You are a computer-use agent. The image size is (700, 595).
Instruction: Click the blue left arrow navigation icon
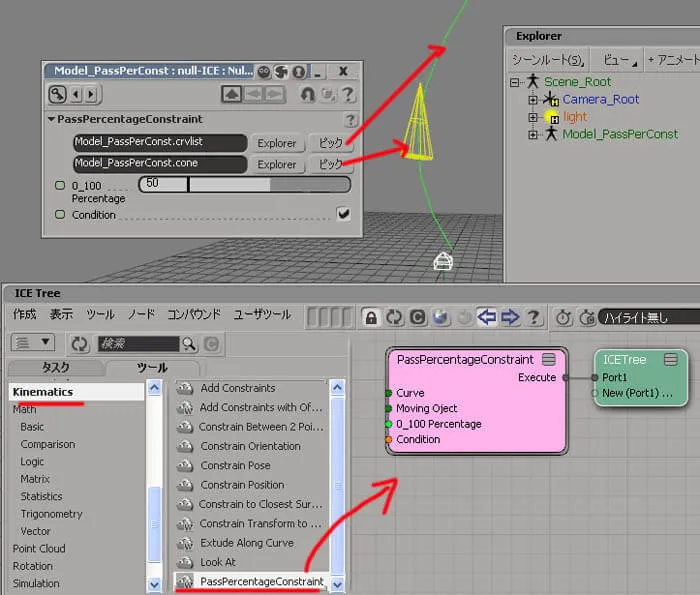click(x=487, y=317)
